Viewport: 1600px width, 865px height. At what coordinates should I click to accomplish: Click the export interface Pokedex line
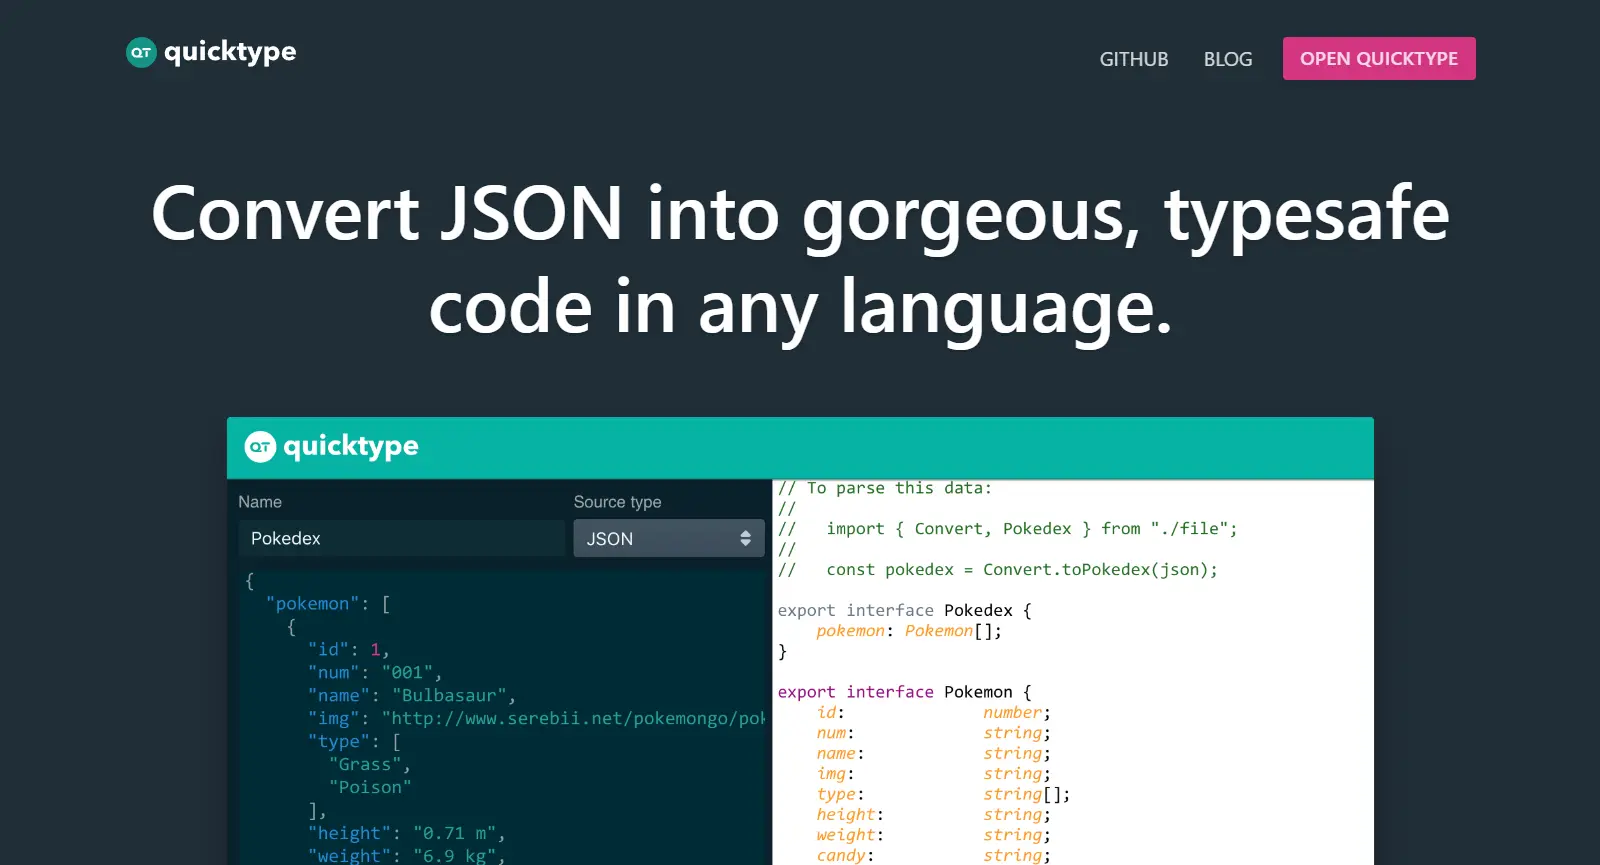point(905,611)
